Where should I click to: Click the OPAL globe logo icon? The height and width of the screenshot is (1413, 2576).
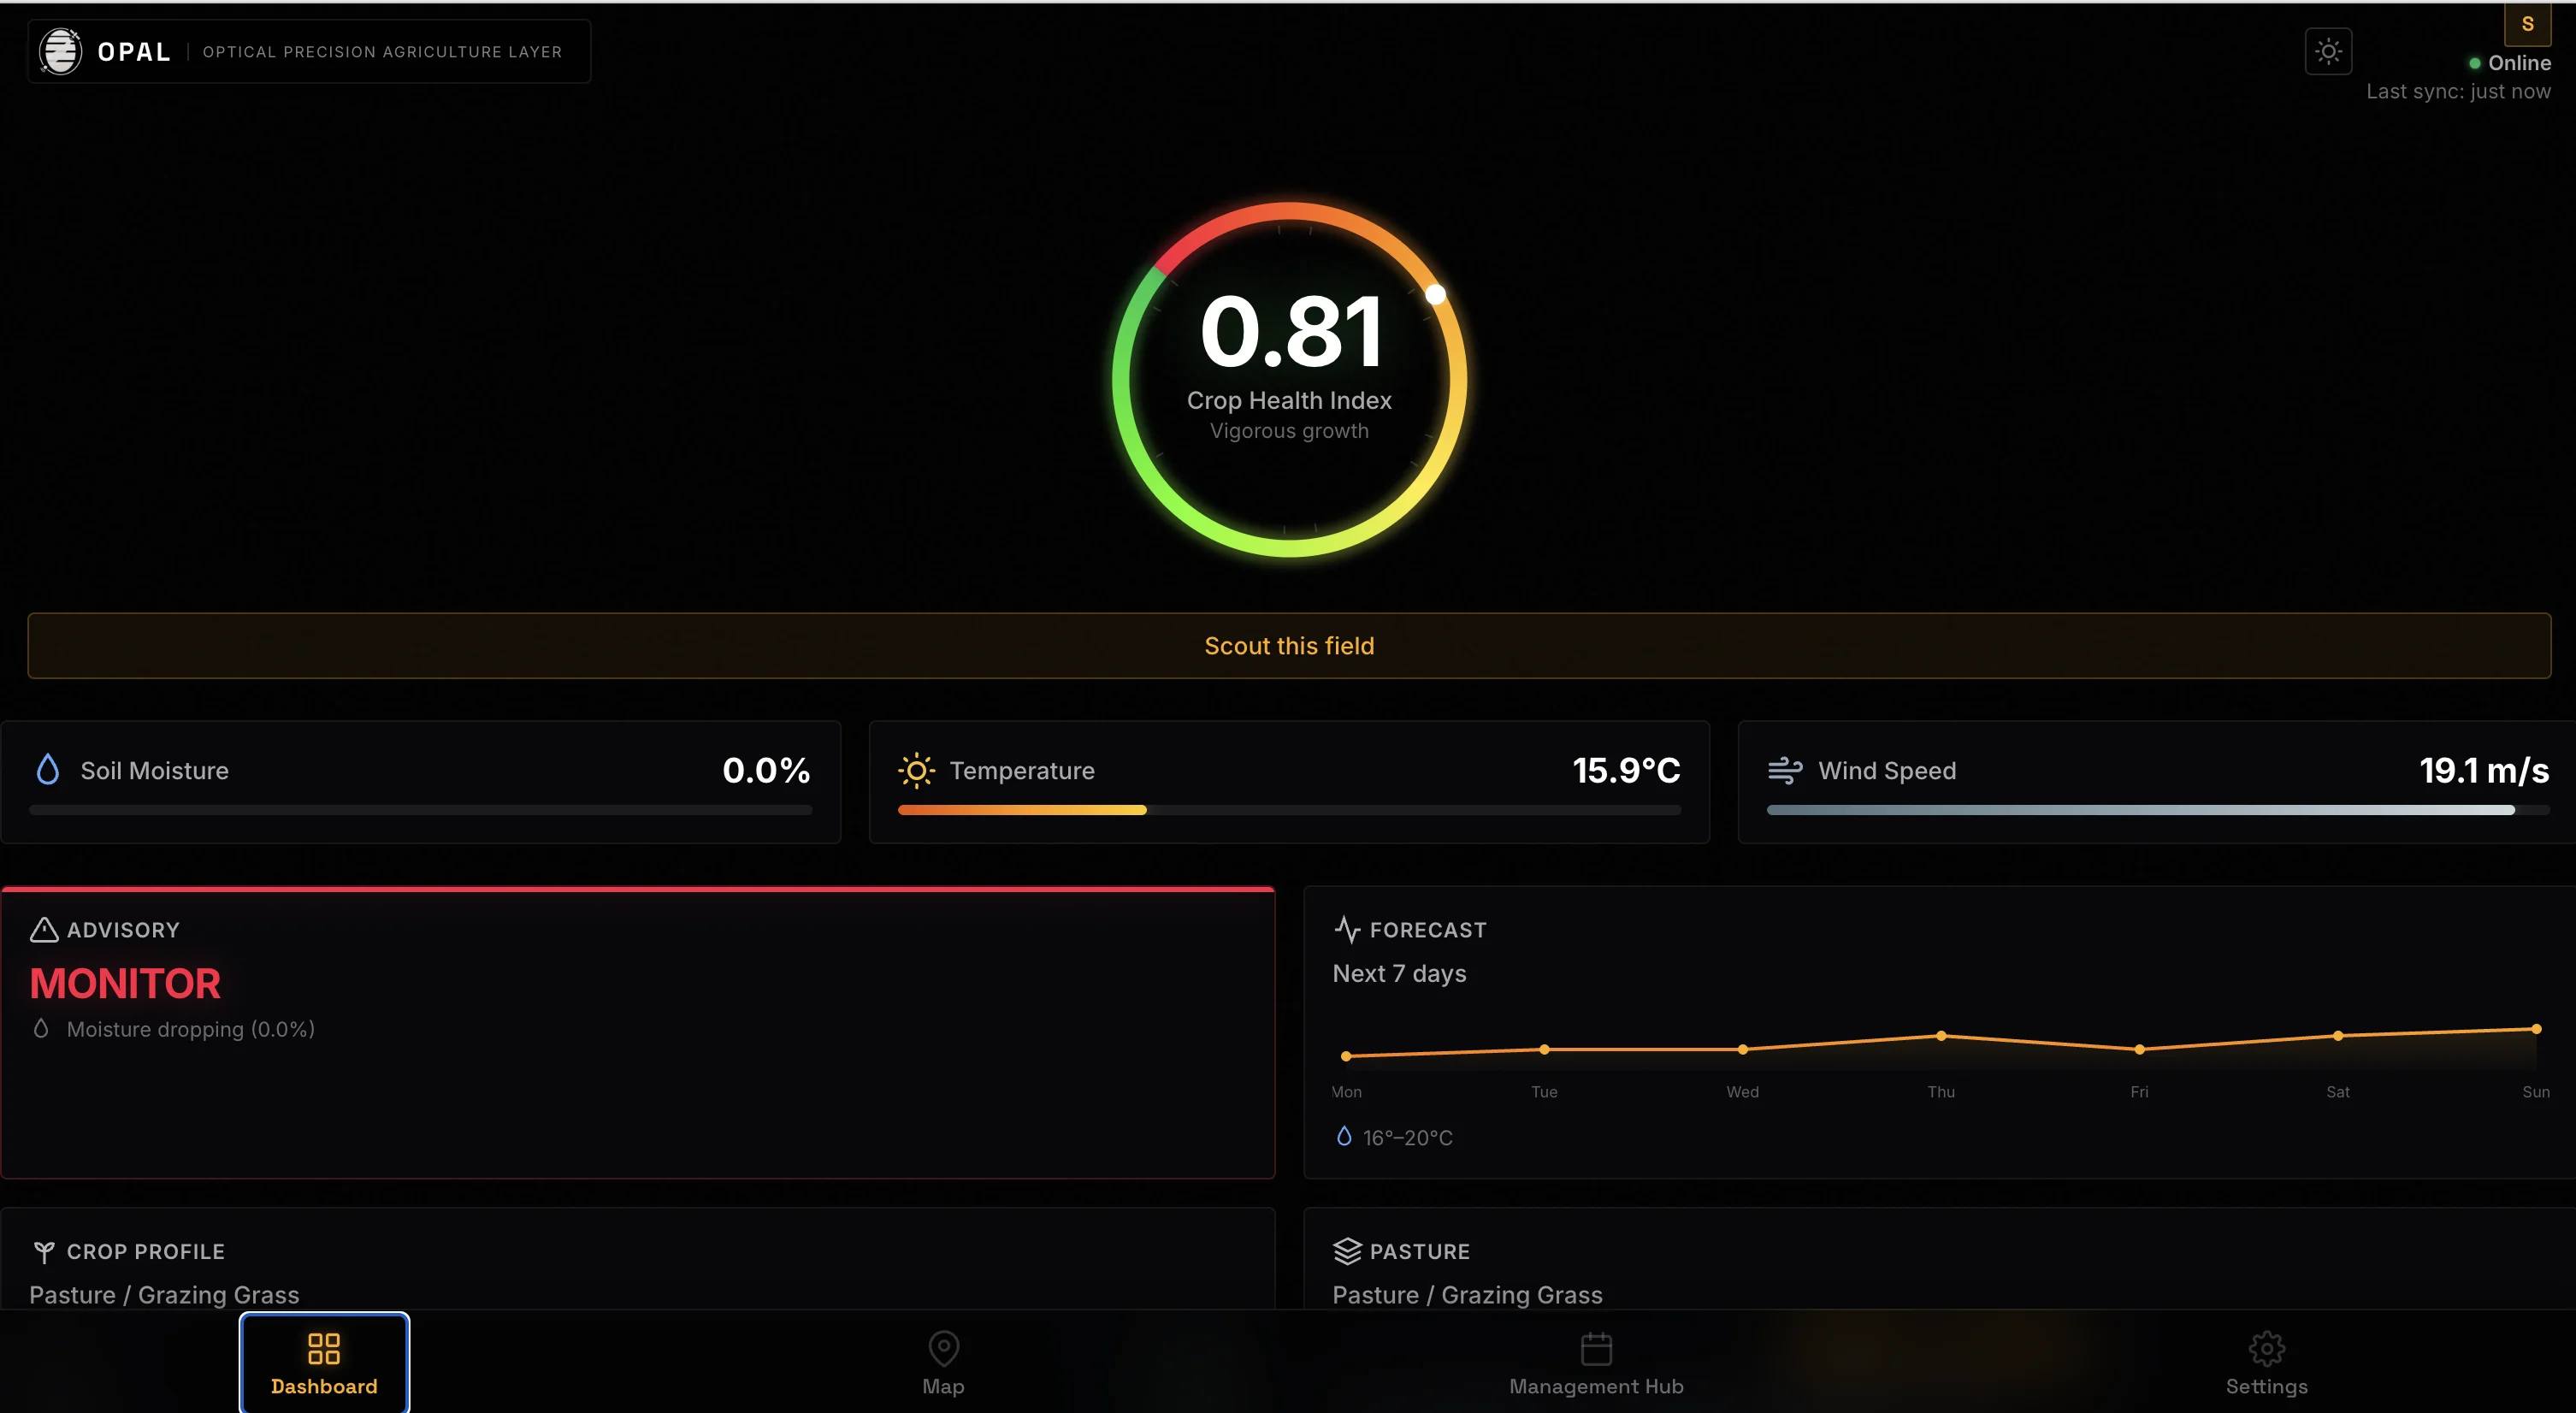60,51
